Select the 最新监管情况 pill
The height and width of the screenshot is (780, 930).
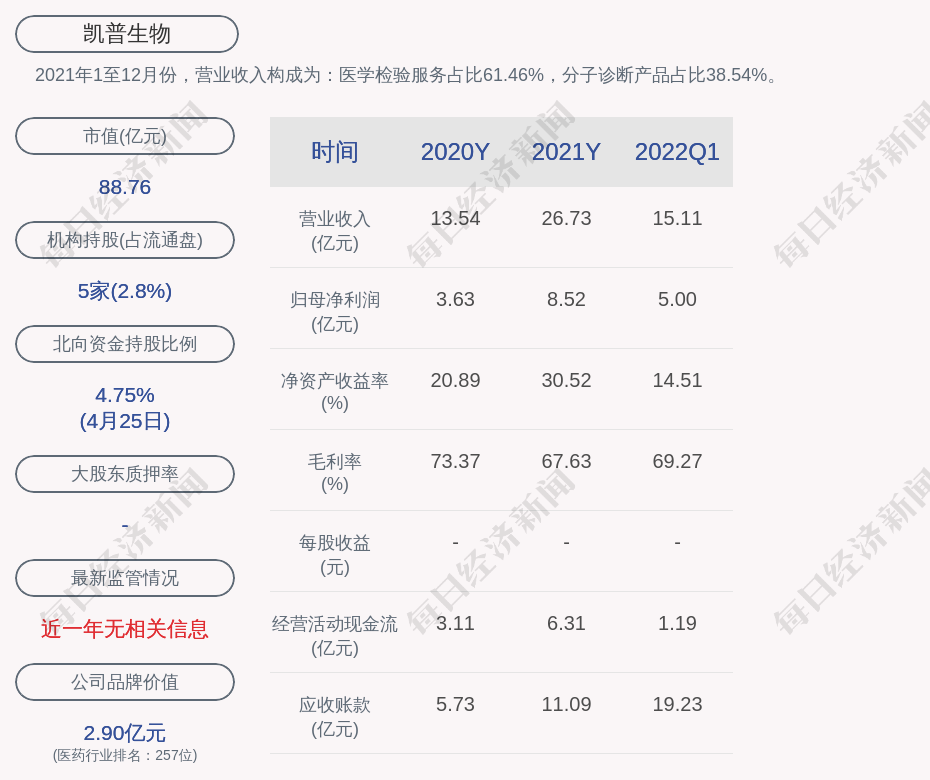[125, 578]
